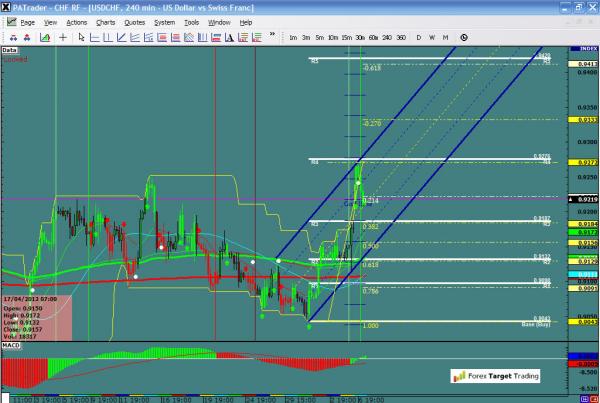Viewport: 600px width, 403px height.
Task: Click the yellow 0.9333 price label
Action: [587, 119]
